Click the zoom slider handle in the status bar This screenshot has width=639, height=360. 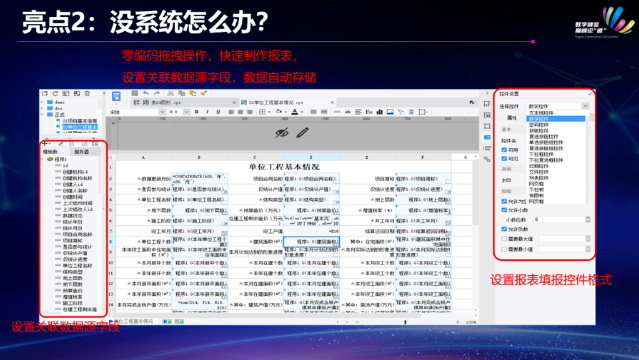pyautogui.click(x=405, y=322)
